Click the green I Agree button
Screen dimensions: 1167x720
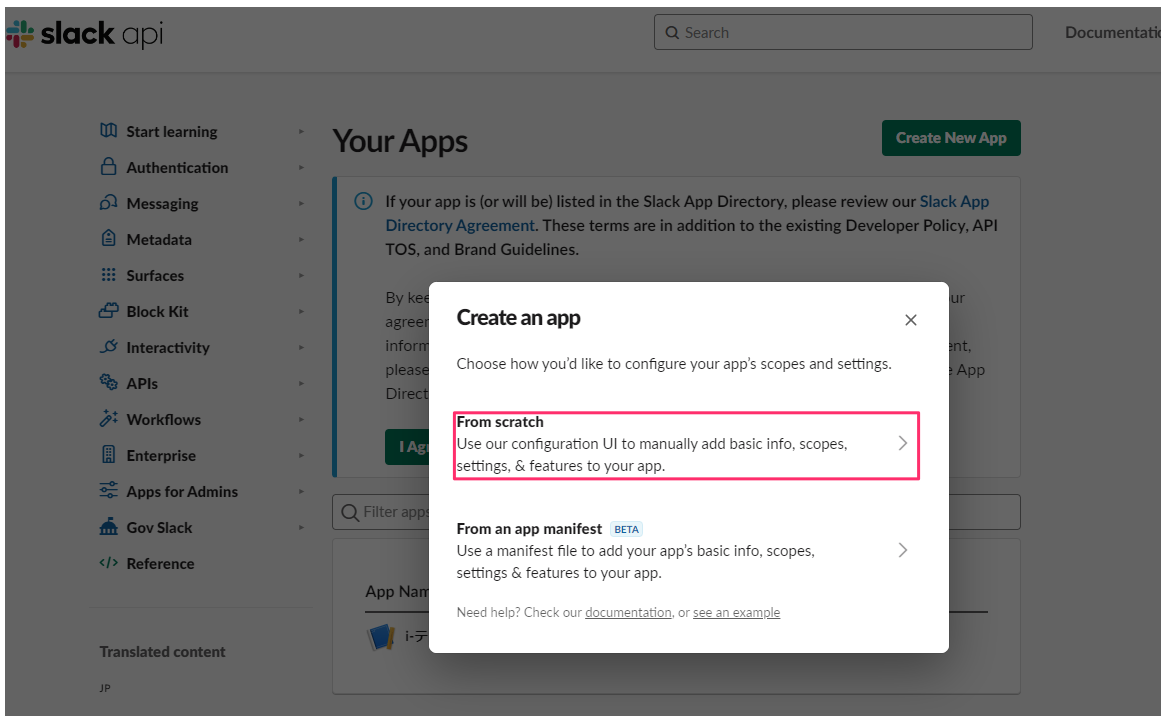(x=407, y=447)
